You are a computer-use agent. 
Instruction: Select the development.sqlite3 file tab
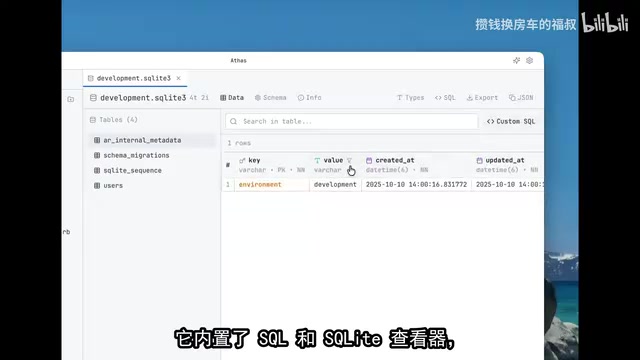(135, 78)
